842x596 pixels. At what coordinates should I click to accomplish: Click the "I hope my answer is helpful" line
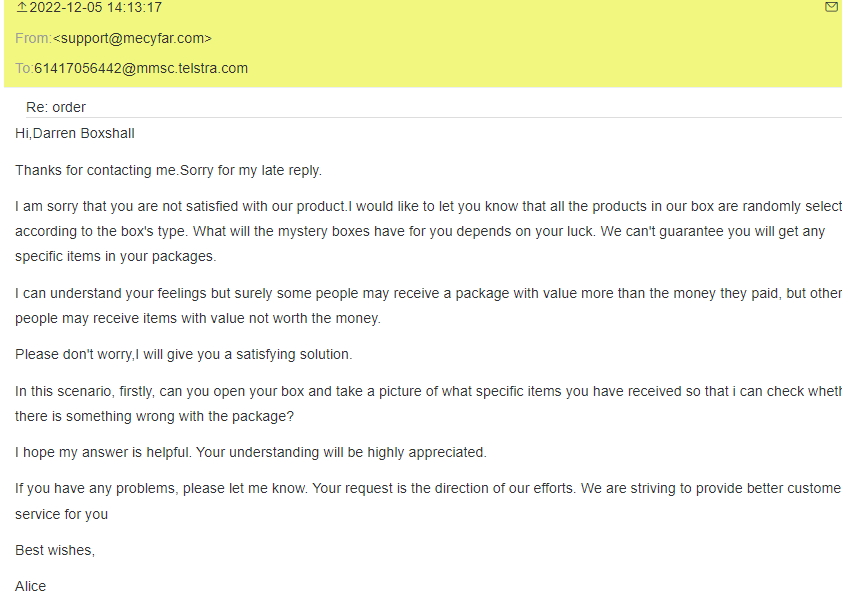pyautogui.click(x=250, y=452)
